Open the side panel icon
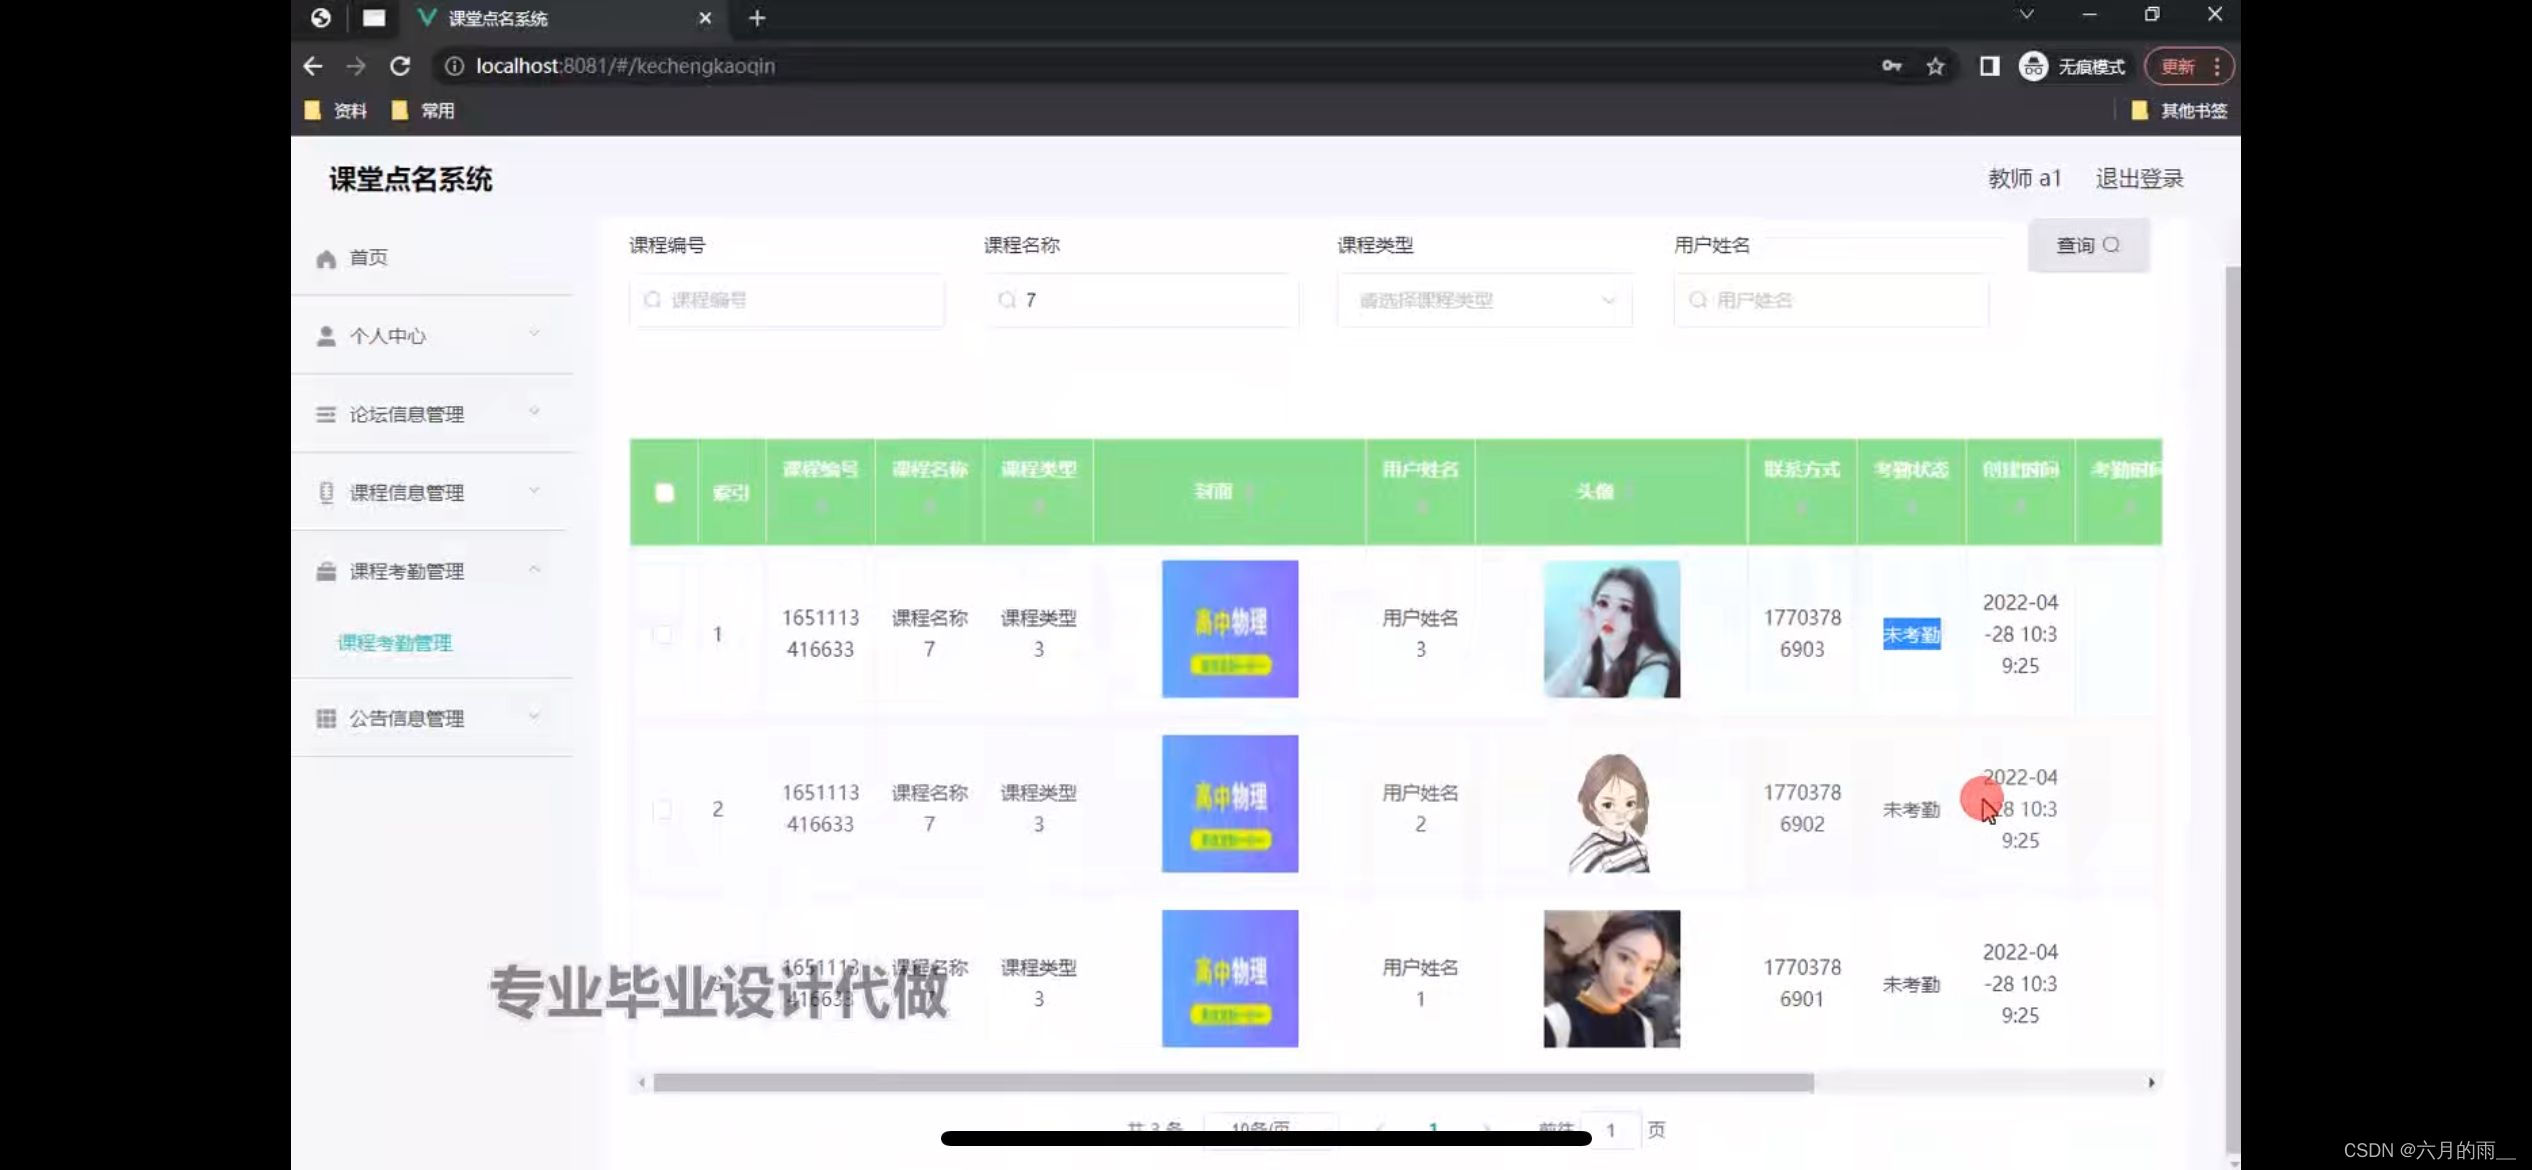 (1989, 66)
